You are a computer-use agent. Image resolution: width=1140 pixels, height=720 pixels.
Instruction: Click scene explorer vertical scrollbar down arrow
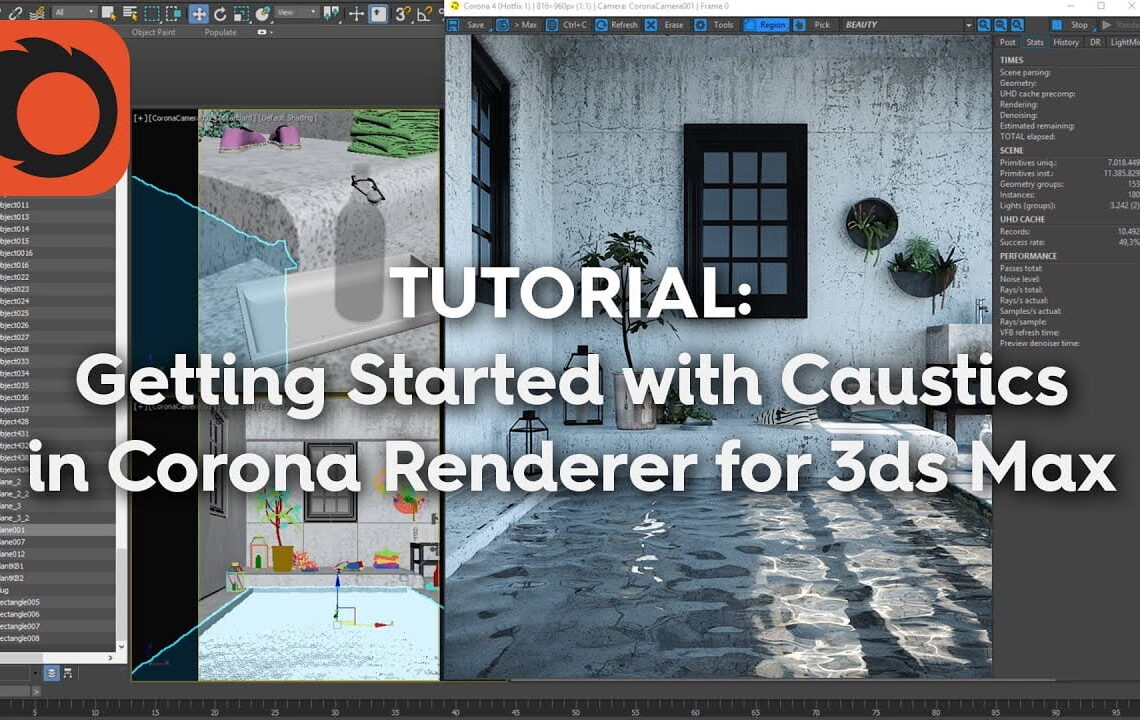click(121, 646)
